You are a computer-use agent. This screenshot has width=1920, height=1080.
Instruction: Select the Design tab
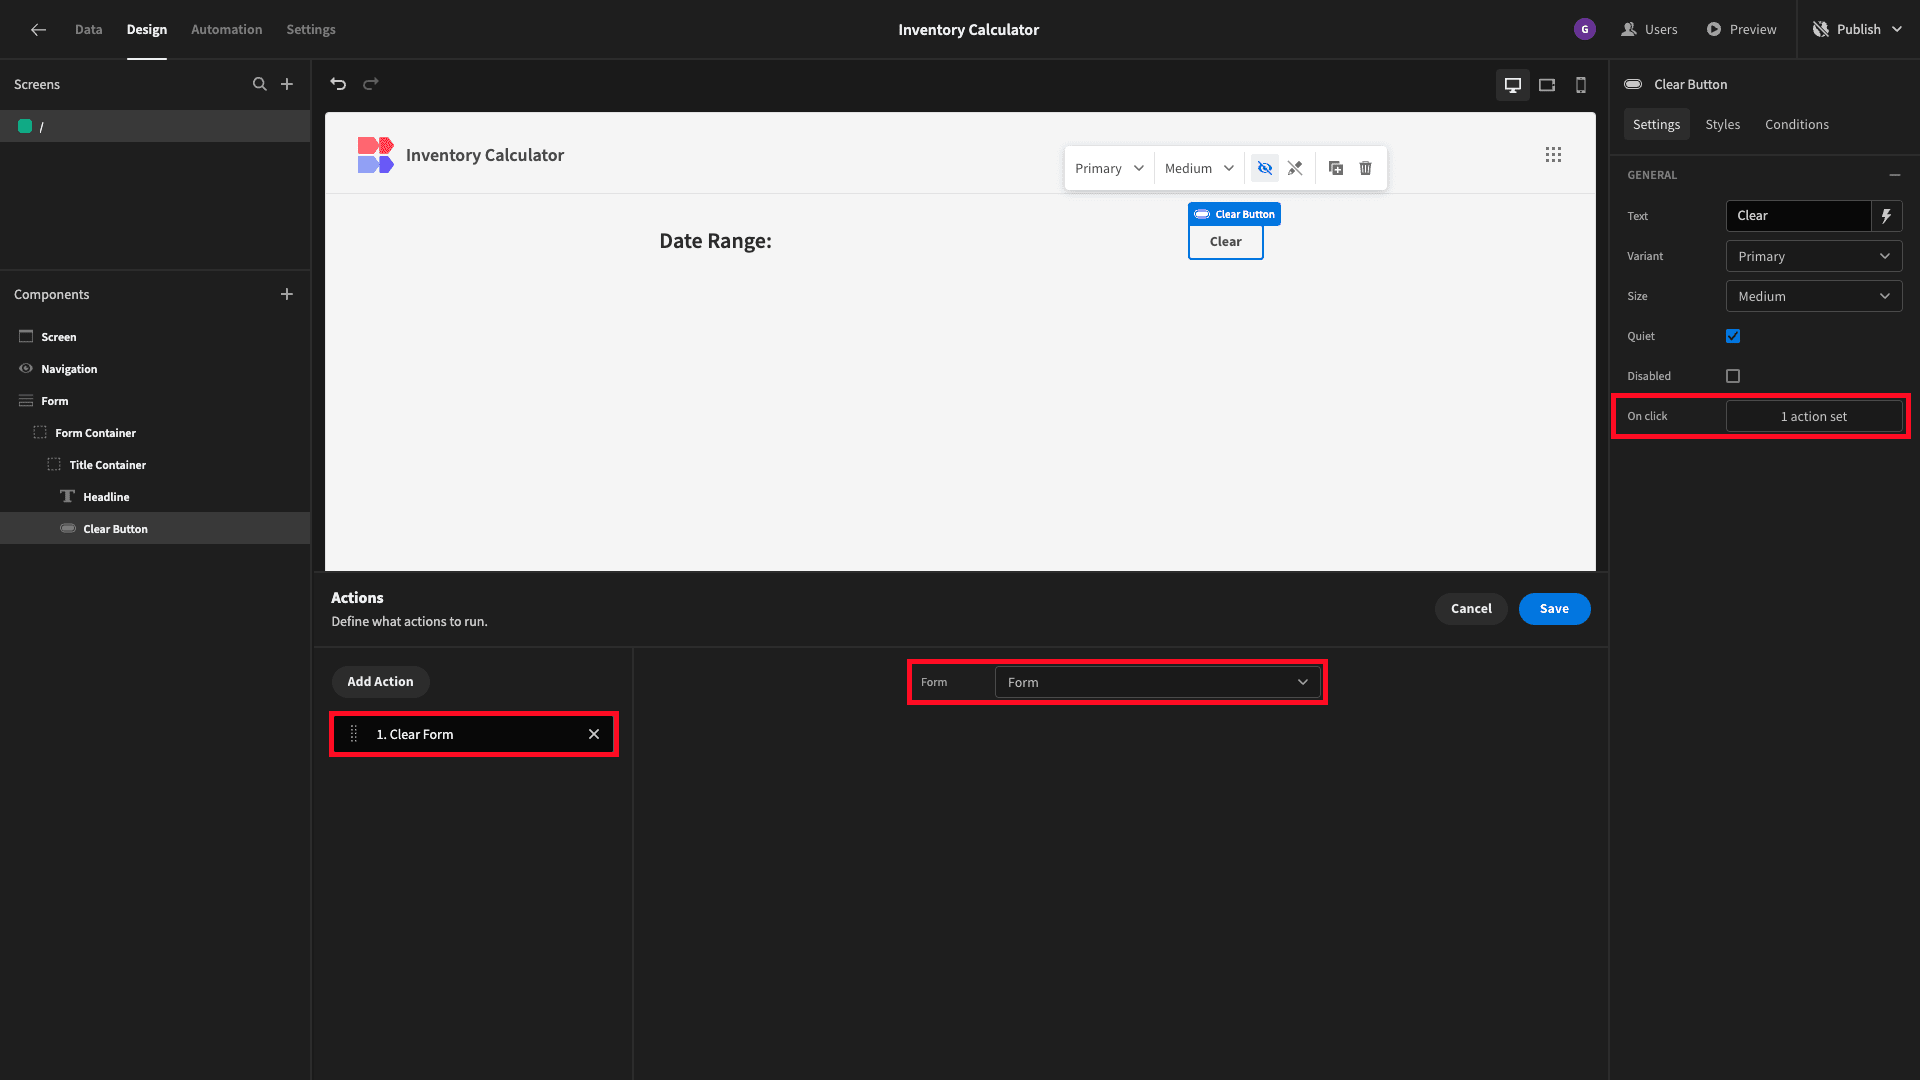point(147,29)
